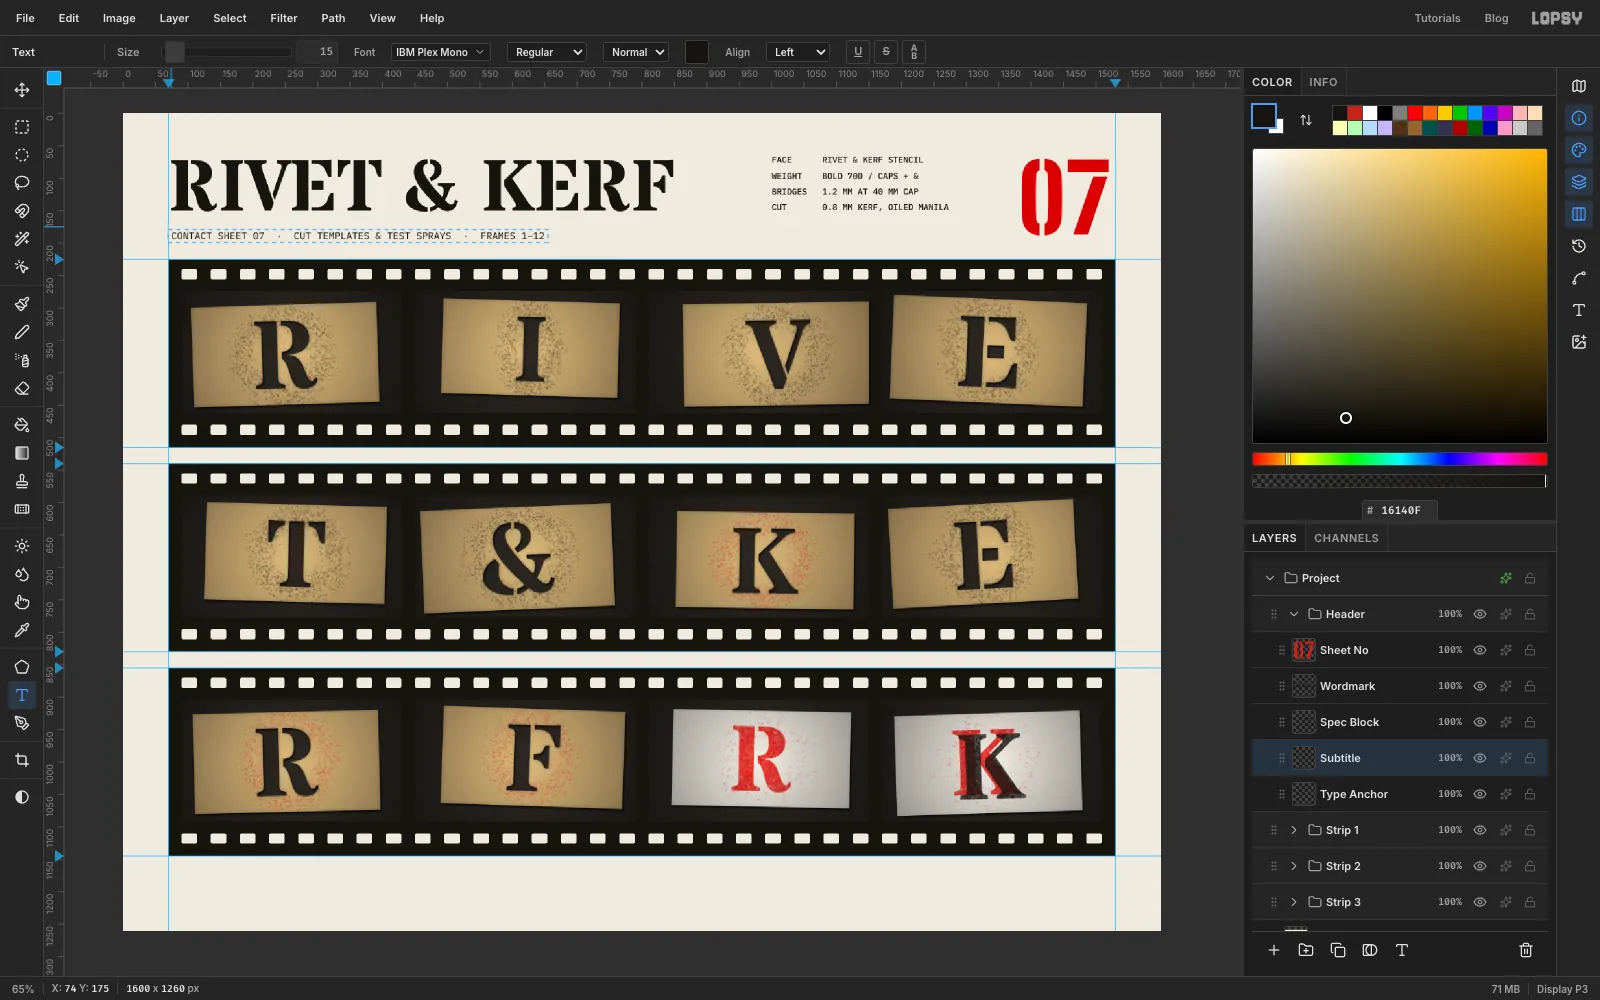Select the Paint Bucket tool

pos(22,425)
